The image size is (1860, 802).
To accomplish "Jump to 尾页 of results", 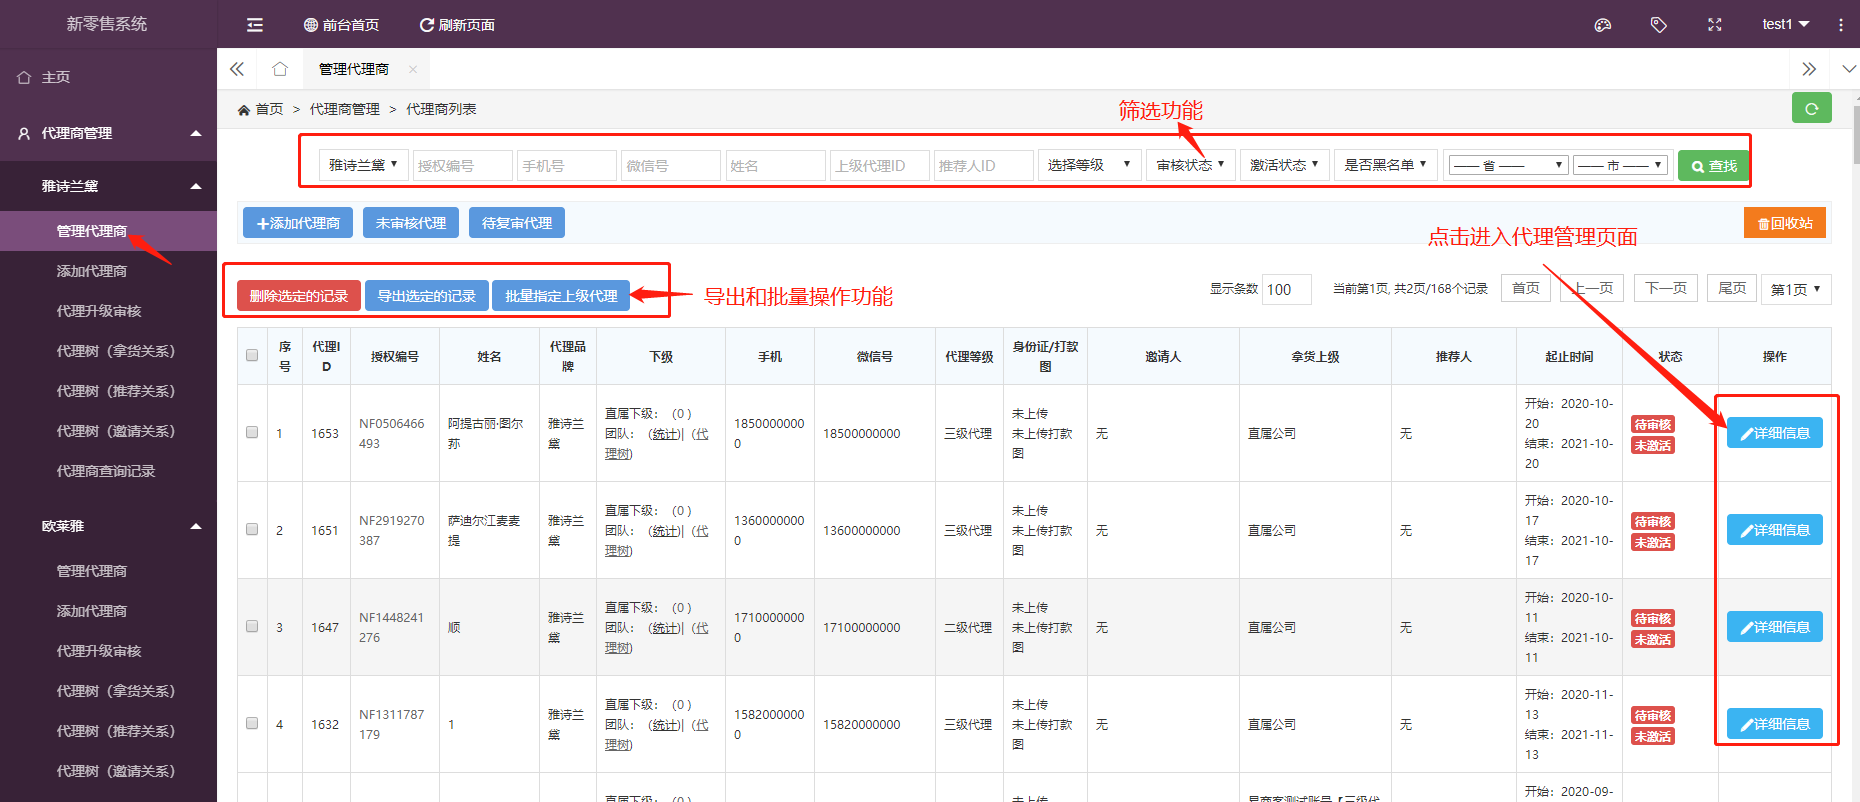I will tap(1732, 288).
